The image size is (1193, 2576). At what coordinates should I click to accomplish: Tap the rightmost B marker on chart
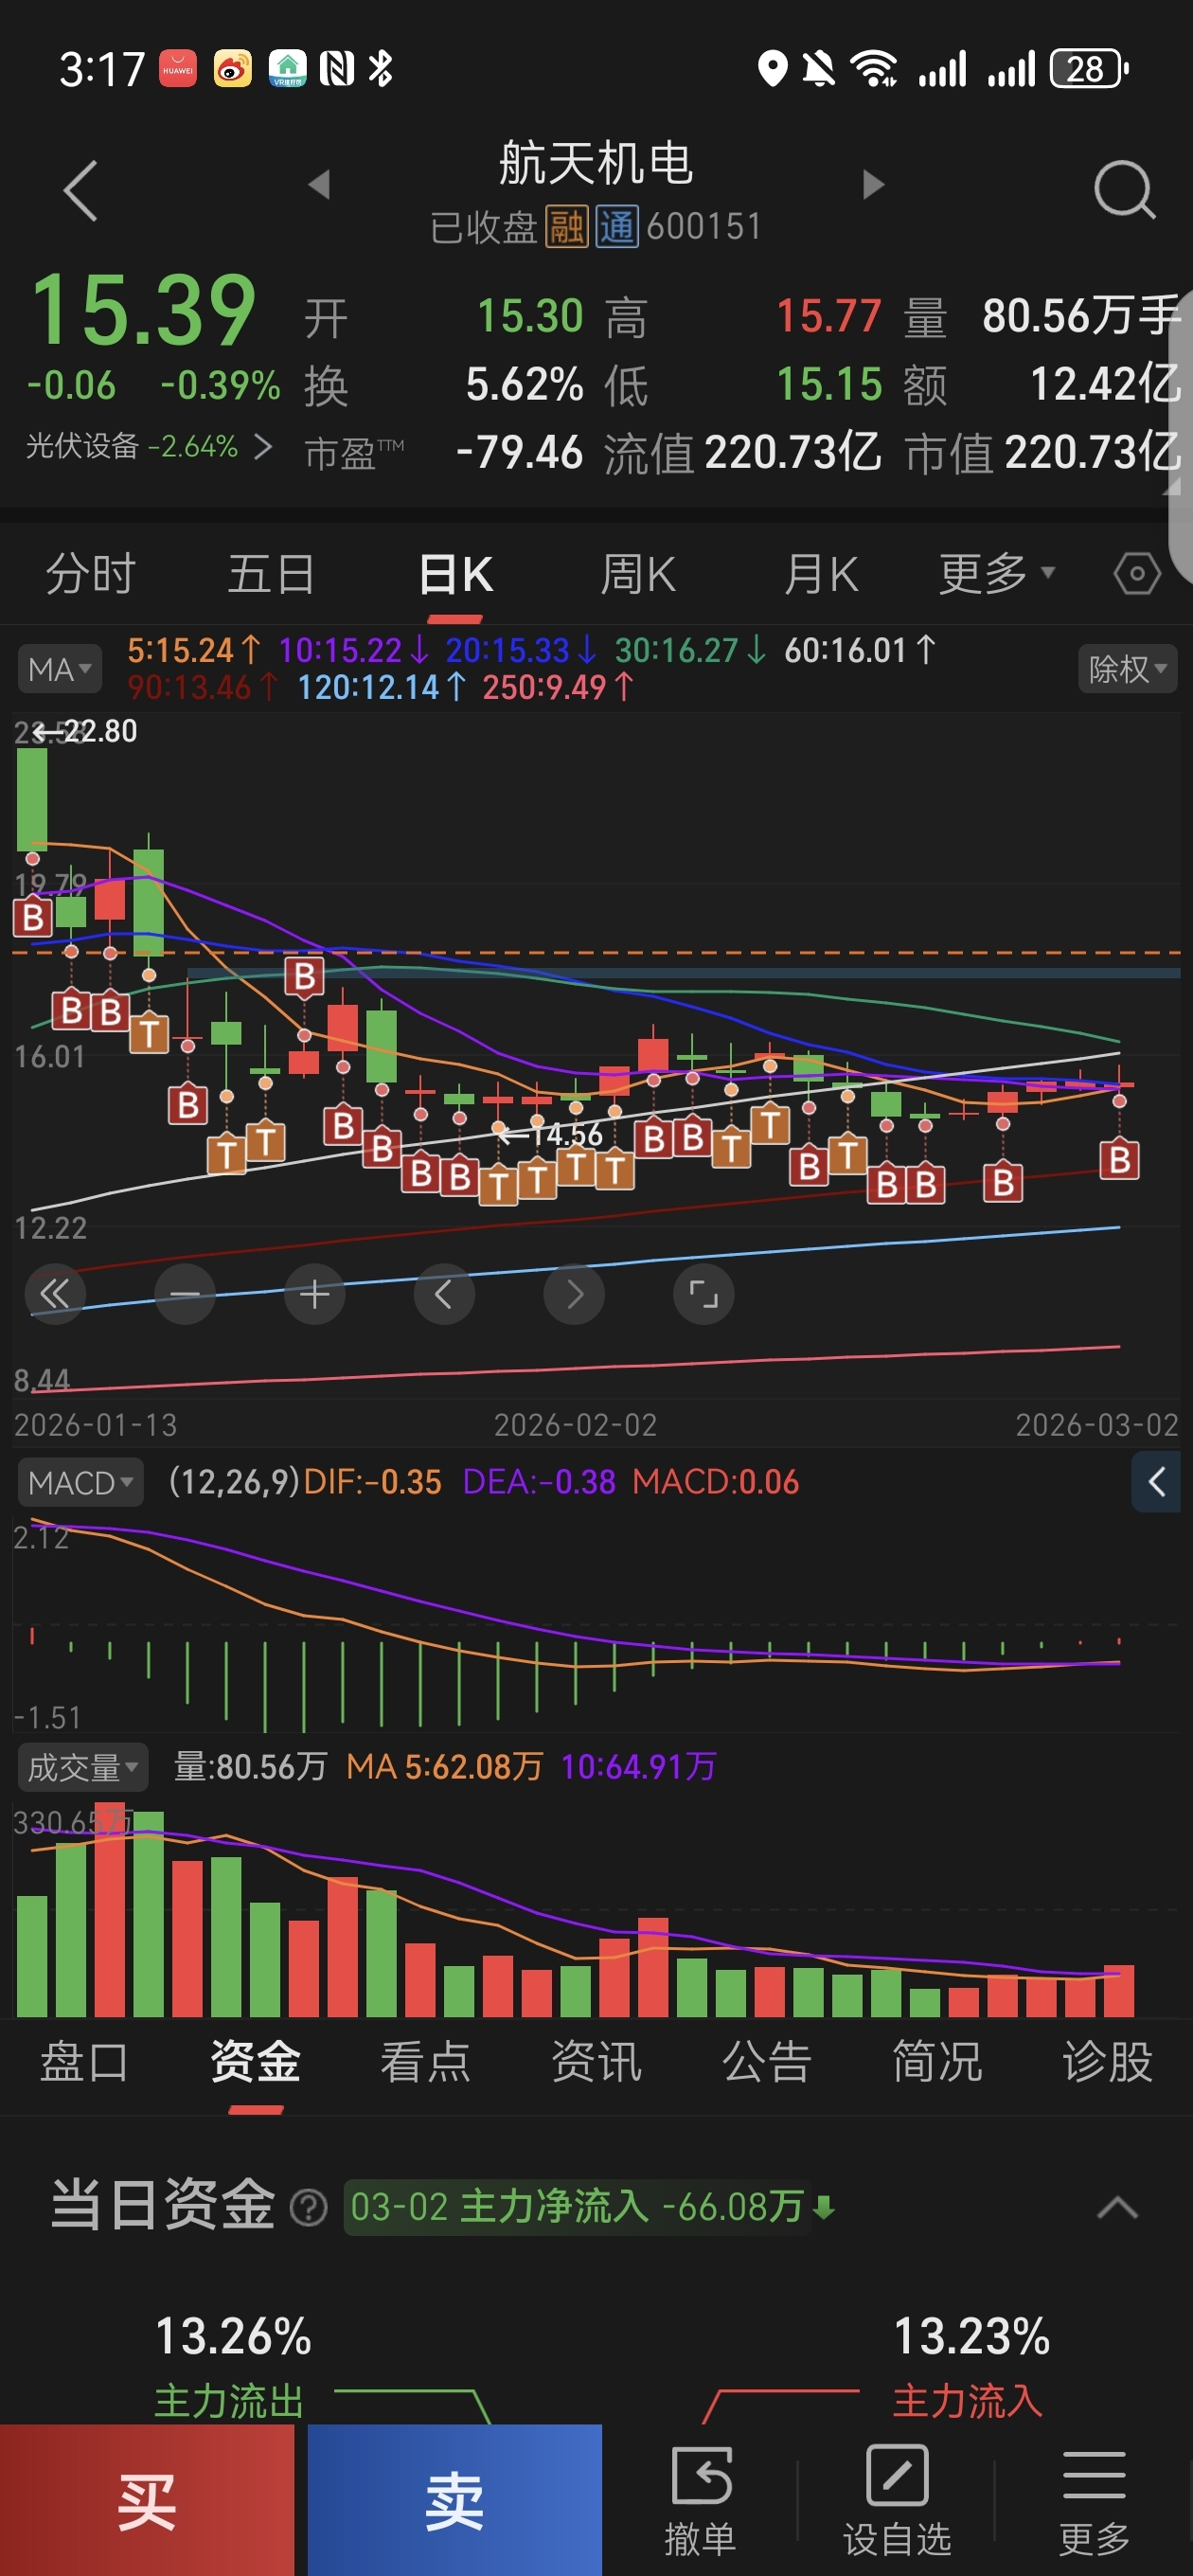point(1119,1159)
